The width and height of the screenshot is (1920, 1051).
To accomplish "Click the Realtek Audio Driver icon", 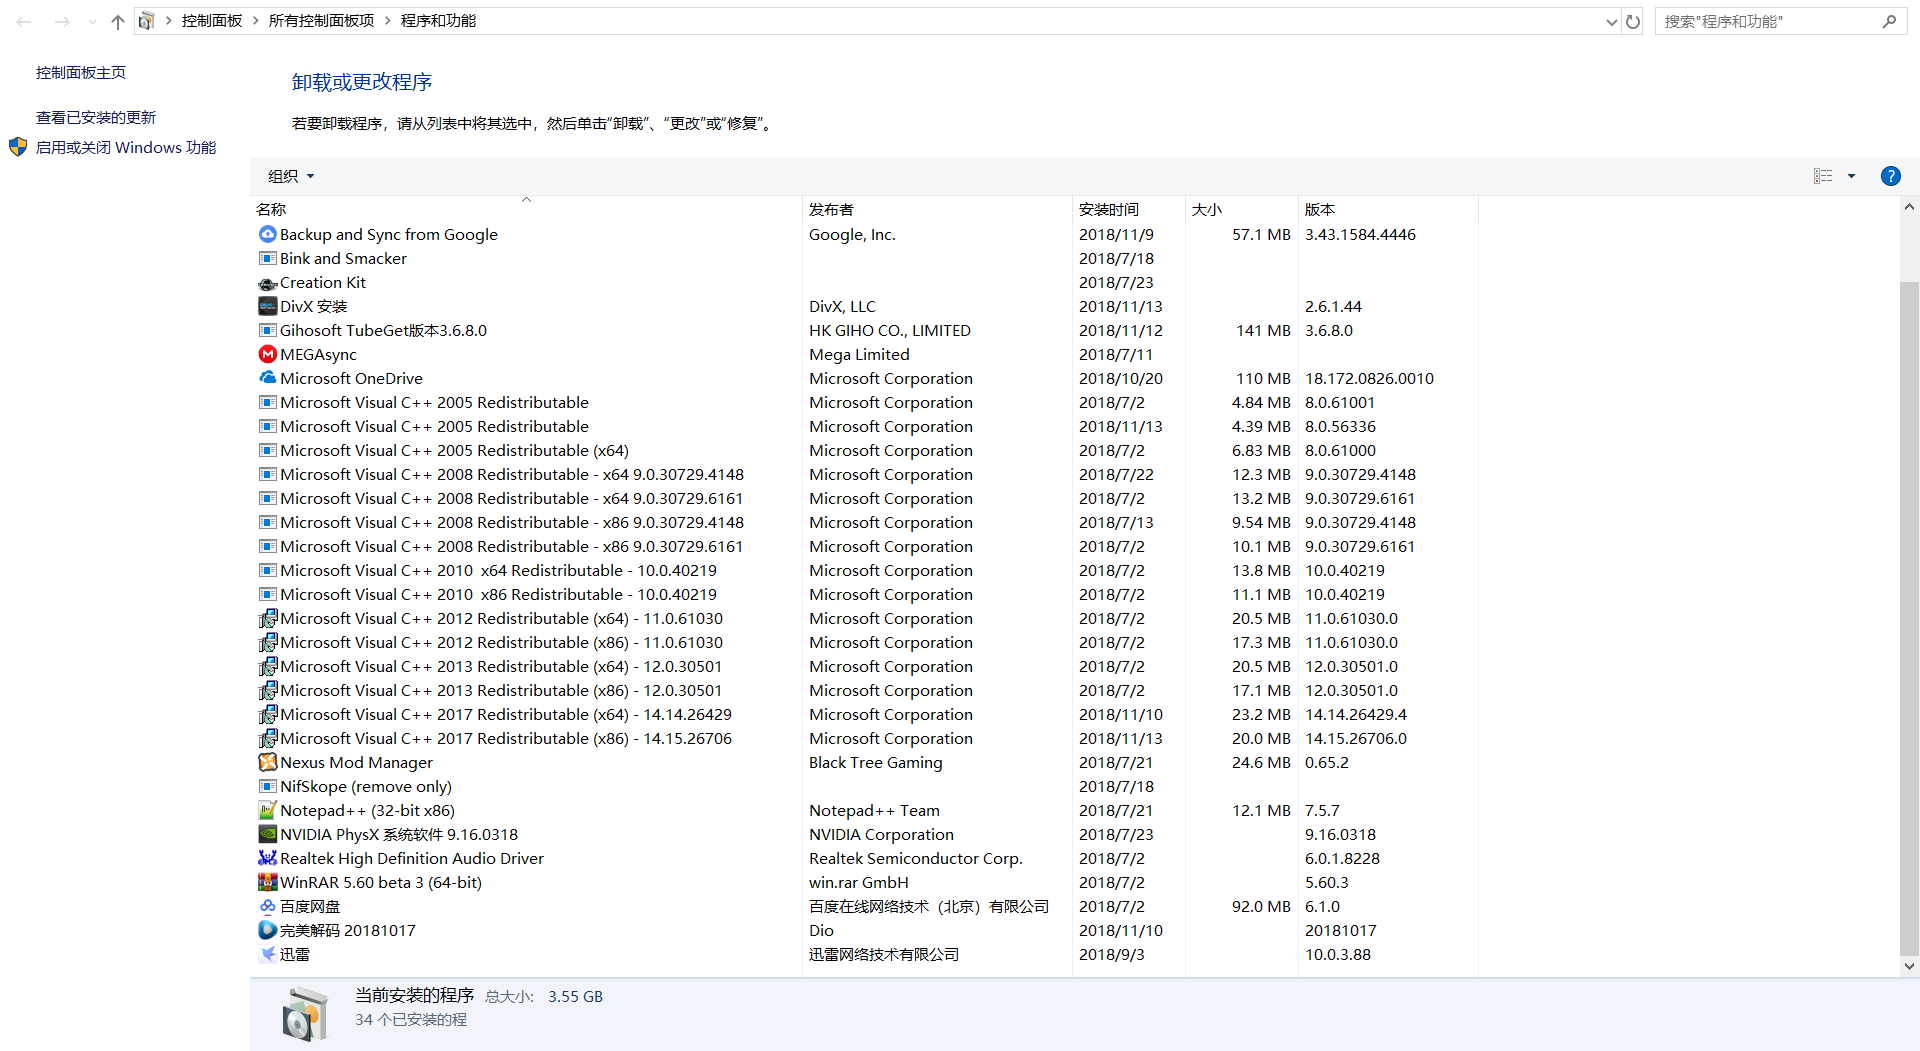I will click(267, 858).
